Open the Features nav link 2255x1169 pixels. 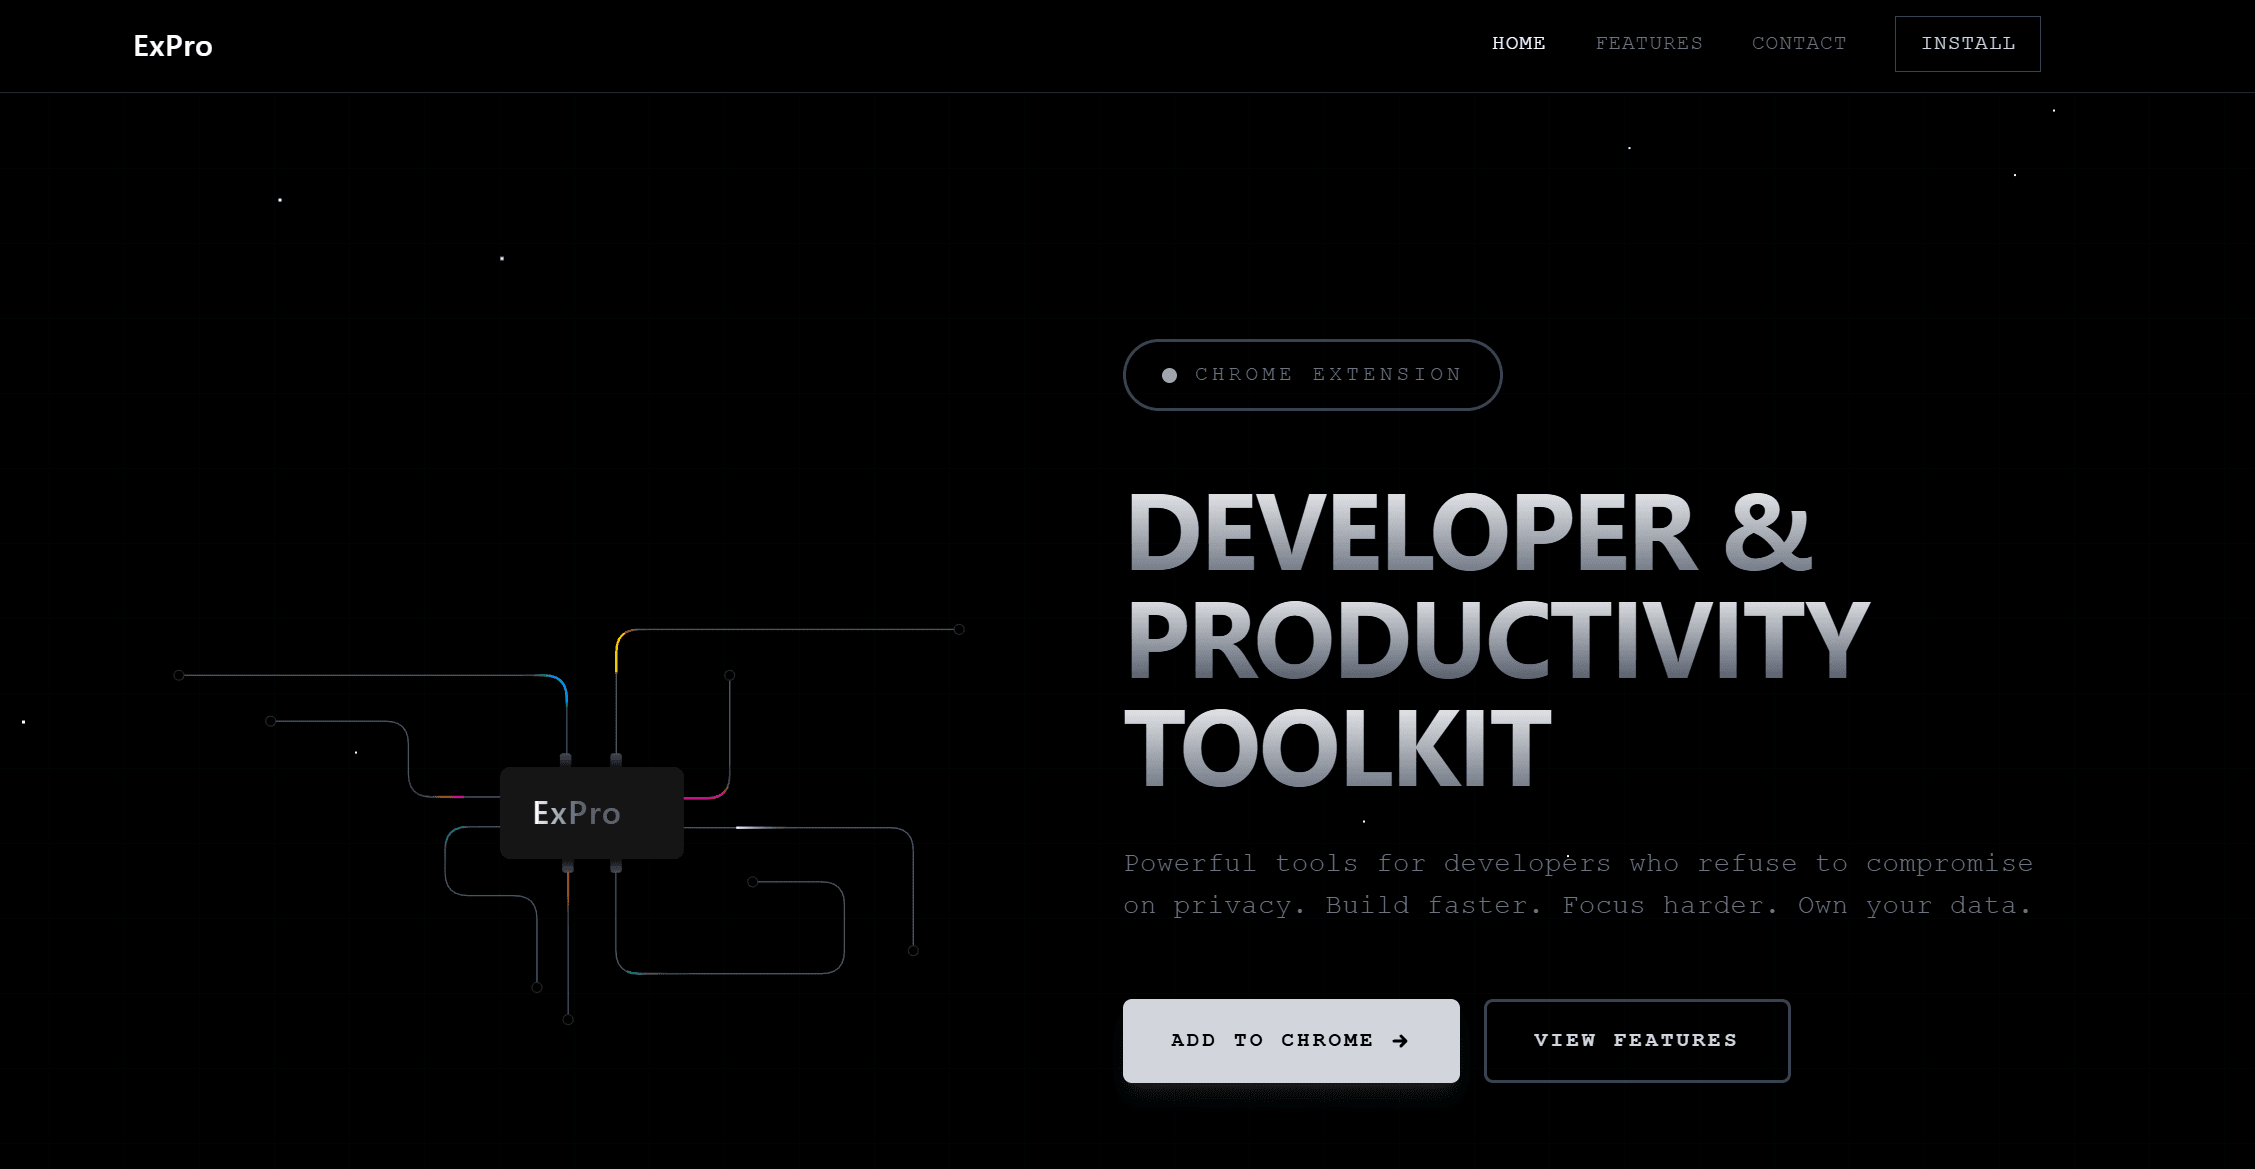click(x=1648, y=44)
